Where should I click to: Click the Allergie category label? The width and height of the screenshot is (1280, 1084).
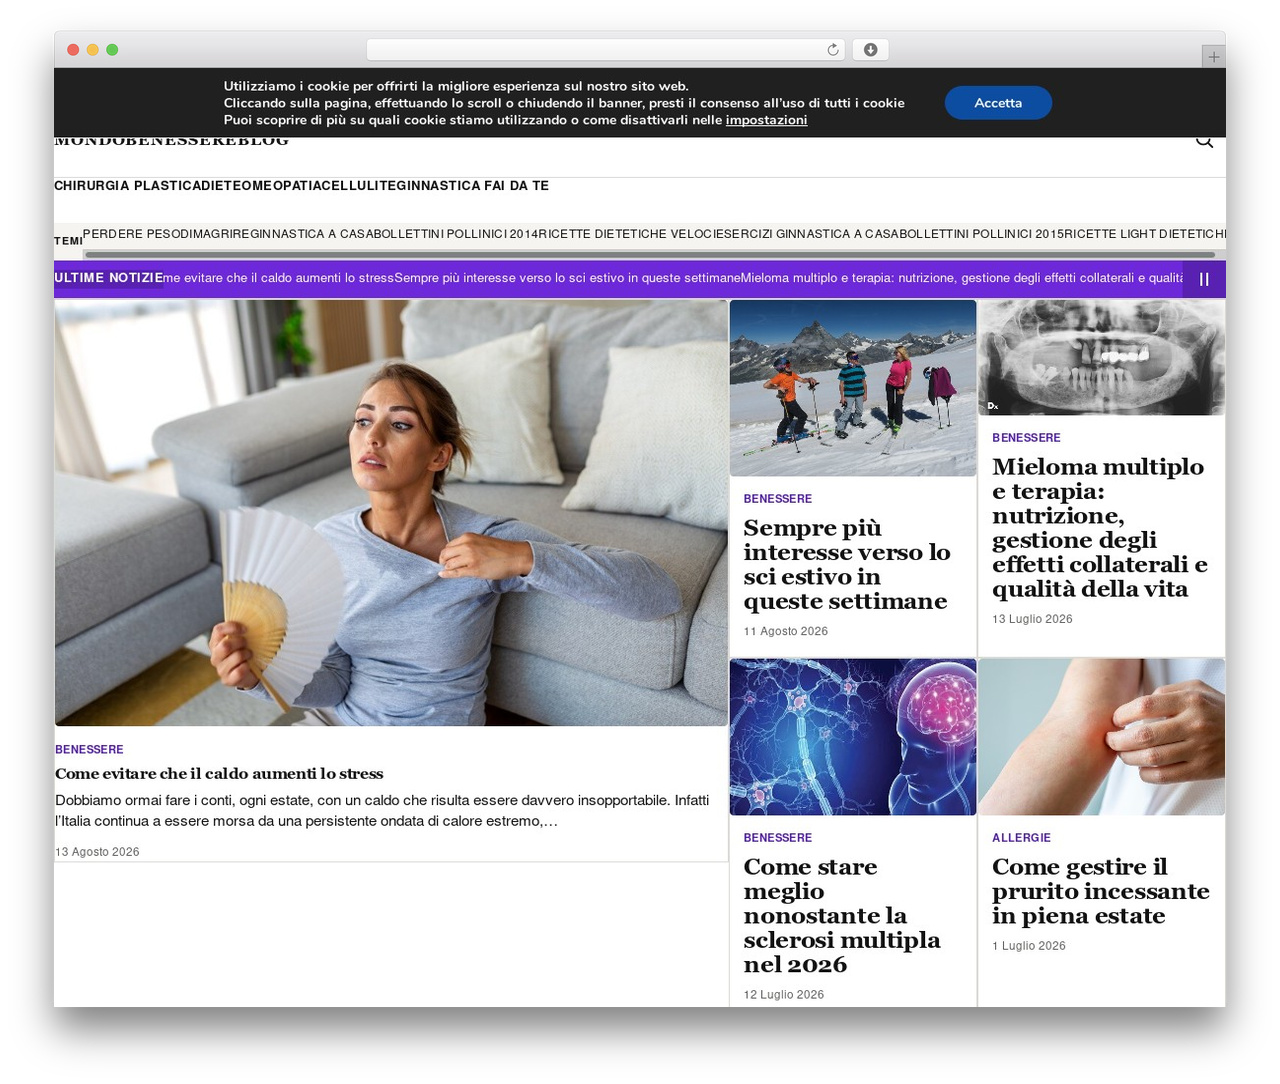tap(1021, 838)
